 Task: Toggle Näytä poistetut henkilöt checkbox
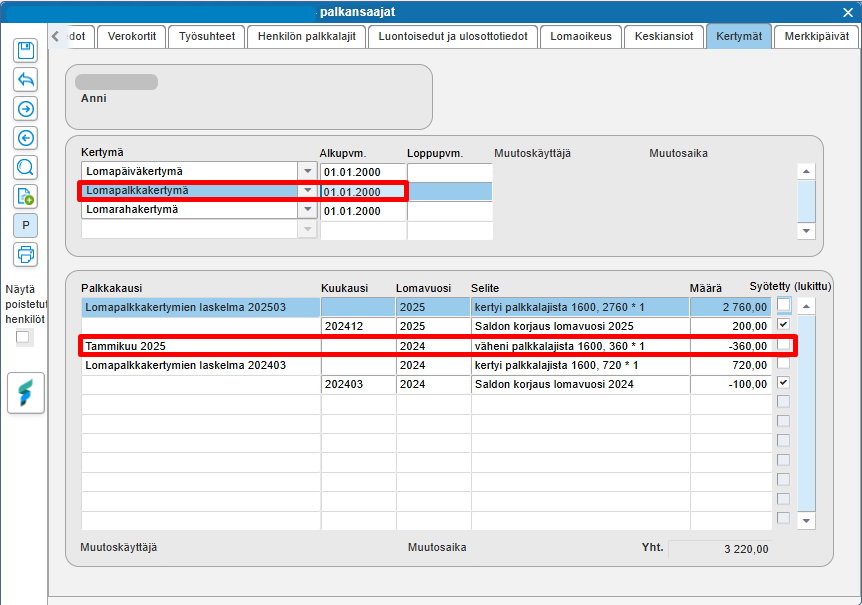23,337
